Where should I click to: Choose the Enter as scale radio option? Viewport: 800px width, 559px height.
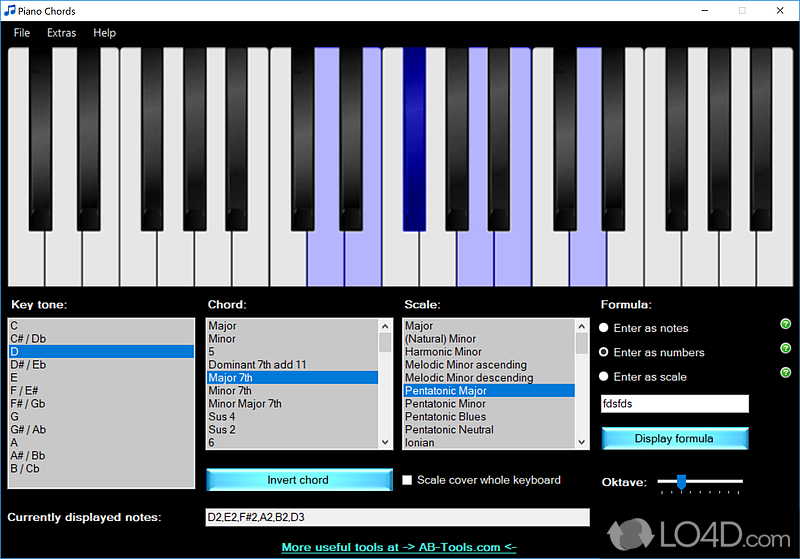604,377
